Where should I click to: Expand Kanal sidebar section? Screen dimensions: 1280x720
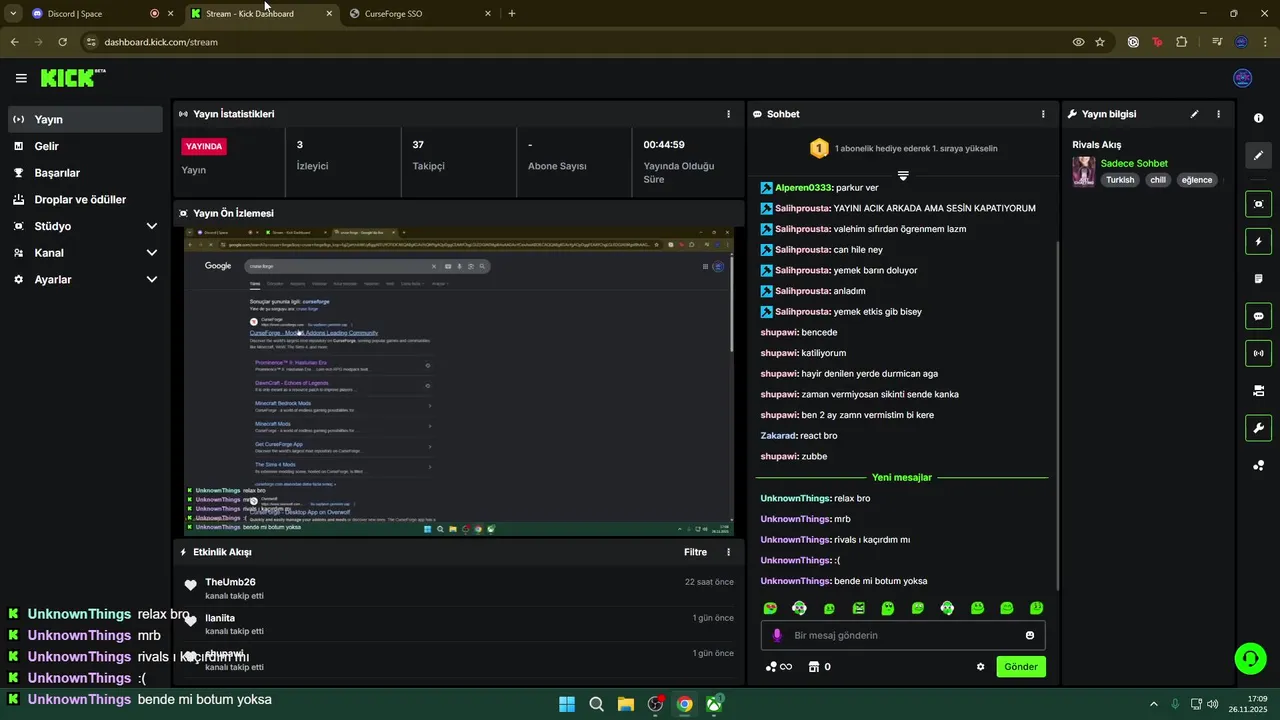click(x=85, y=253)
